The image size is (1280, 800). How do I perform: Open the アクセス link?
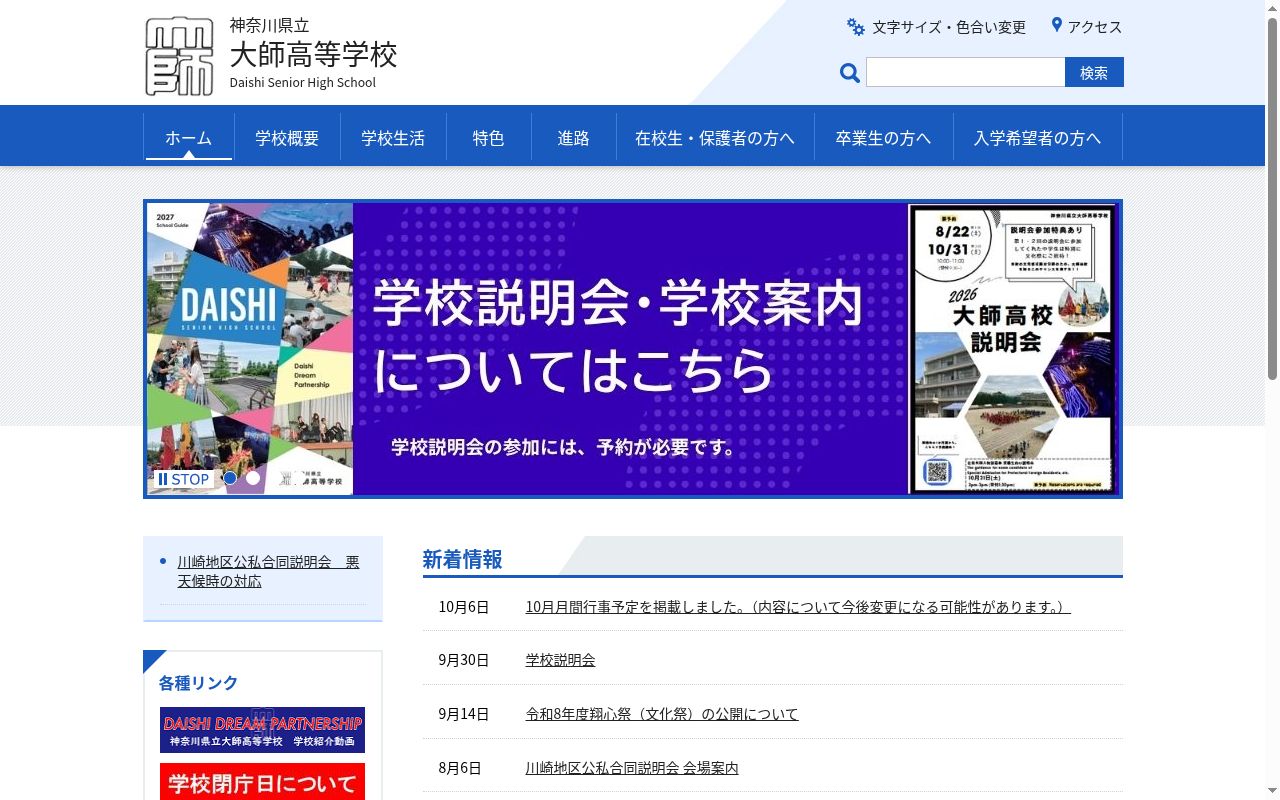tap(1095, 27)
